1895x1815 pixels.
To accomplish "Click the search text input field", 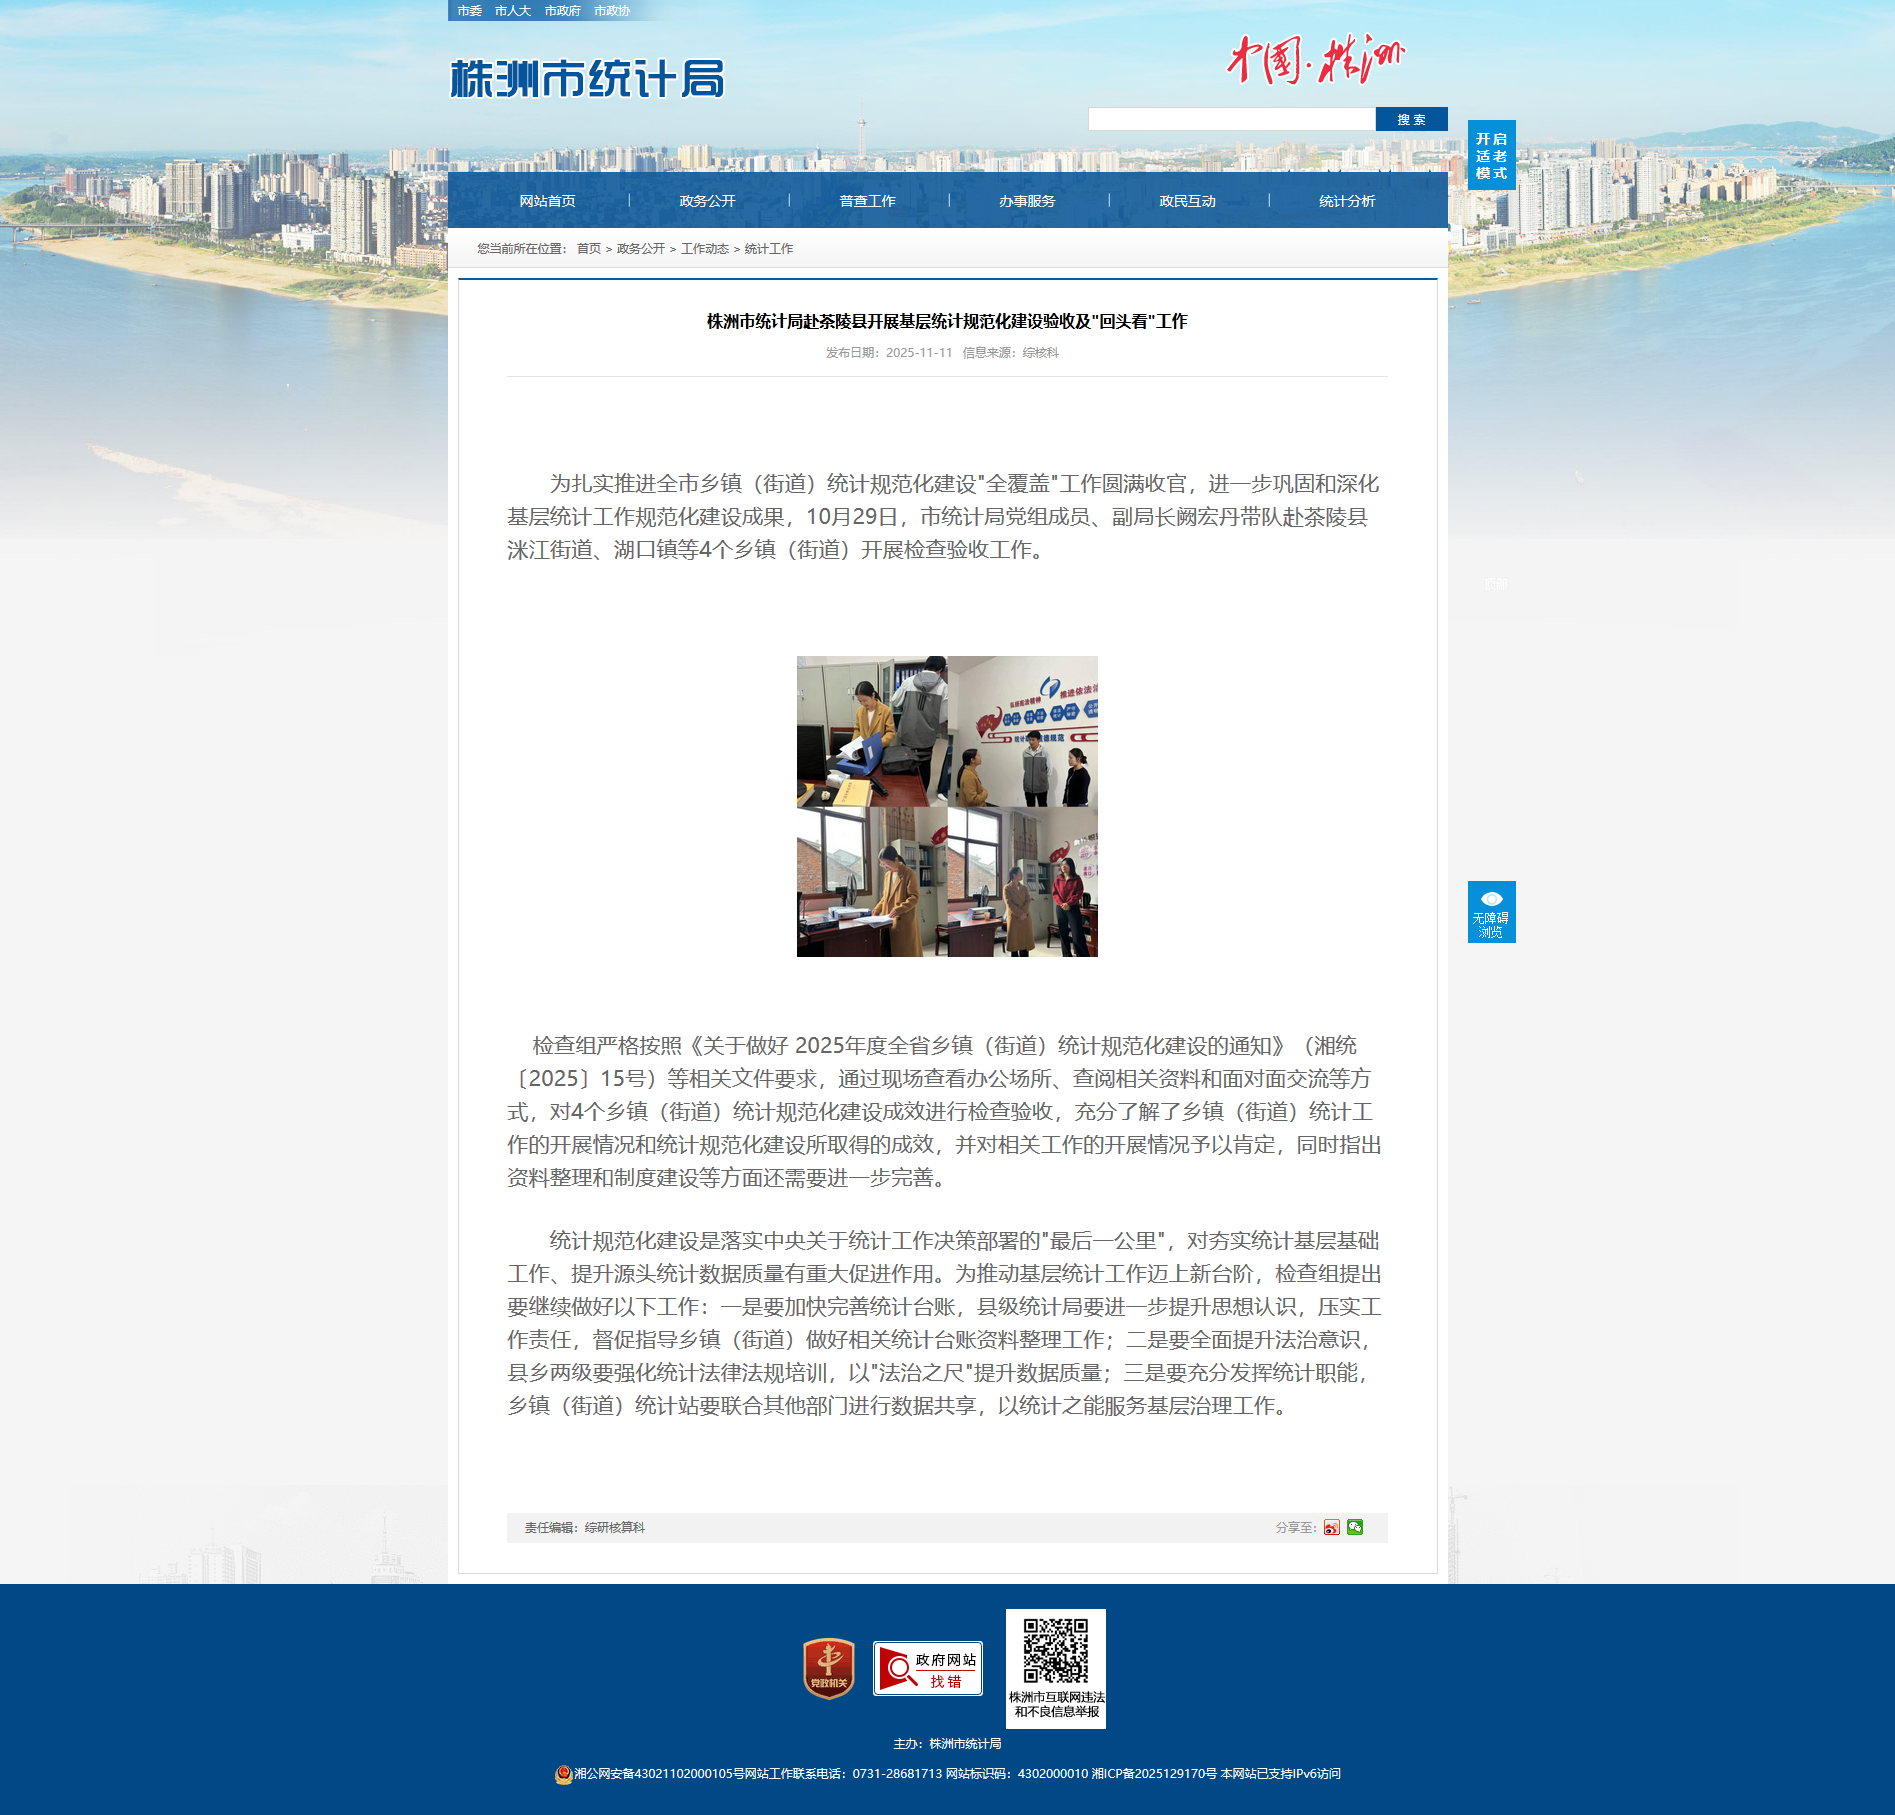I will click(x=1231, y=120).
